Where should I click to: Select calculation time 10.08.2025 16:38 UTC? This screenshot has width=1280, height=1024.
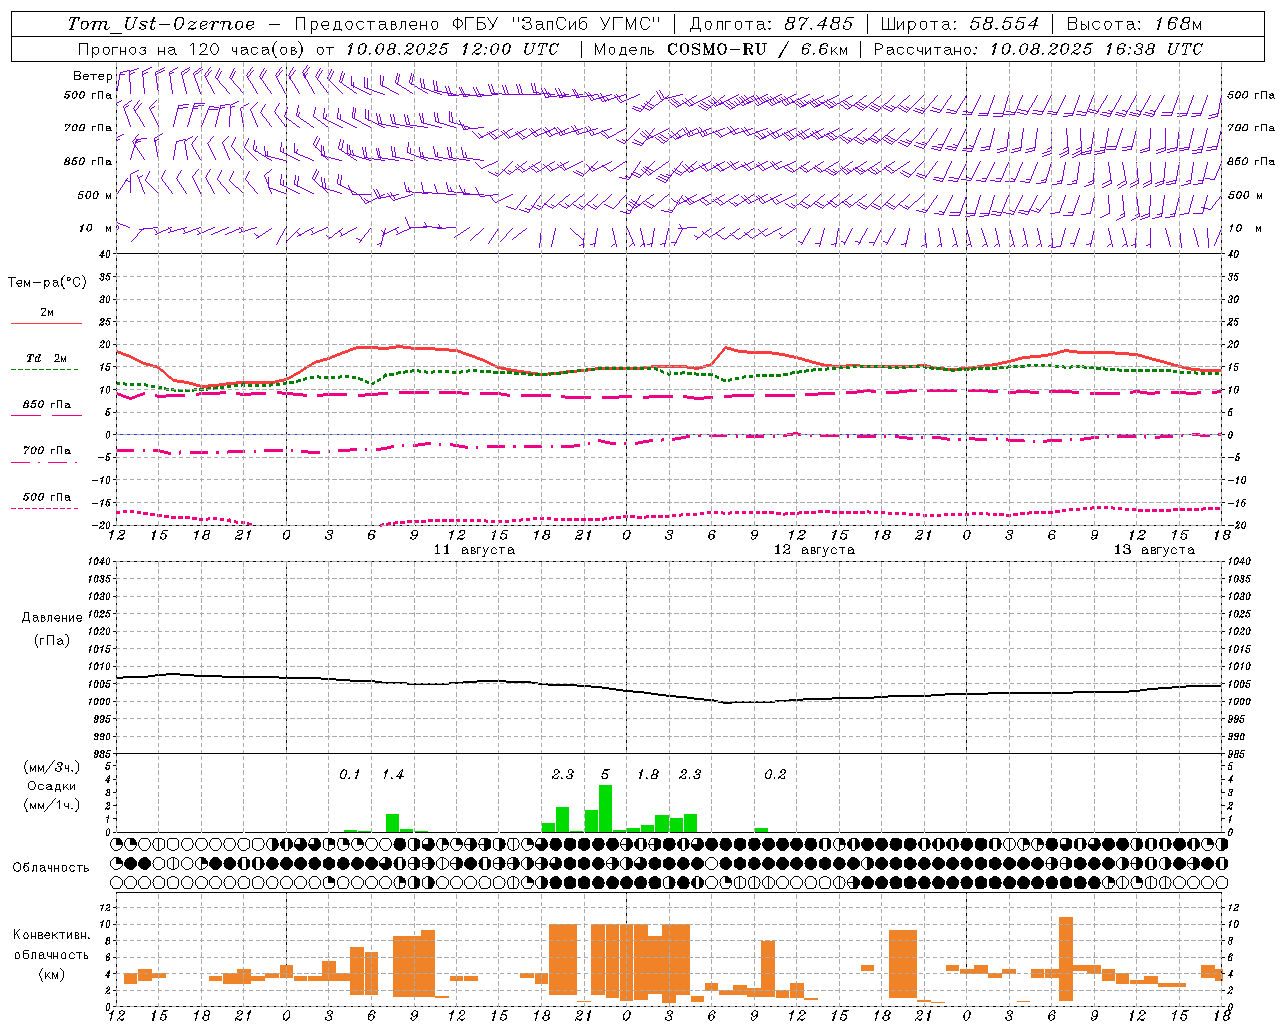(x=1096, y=49)
